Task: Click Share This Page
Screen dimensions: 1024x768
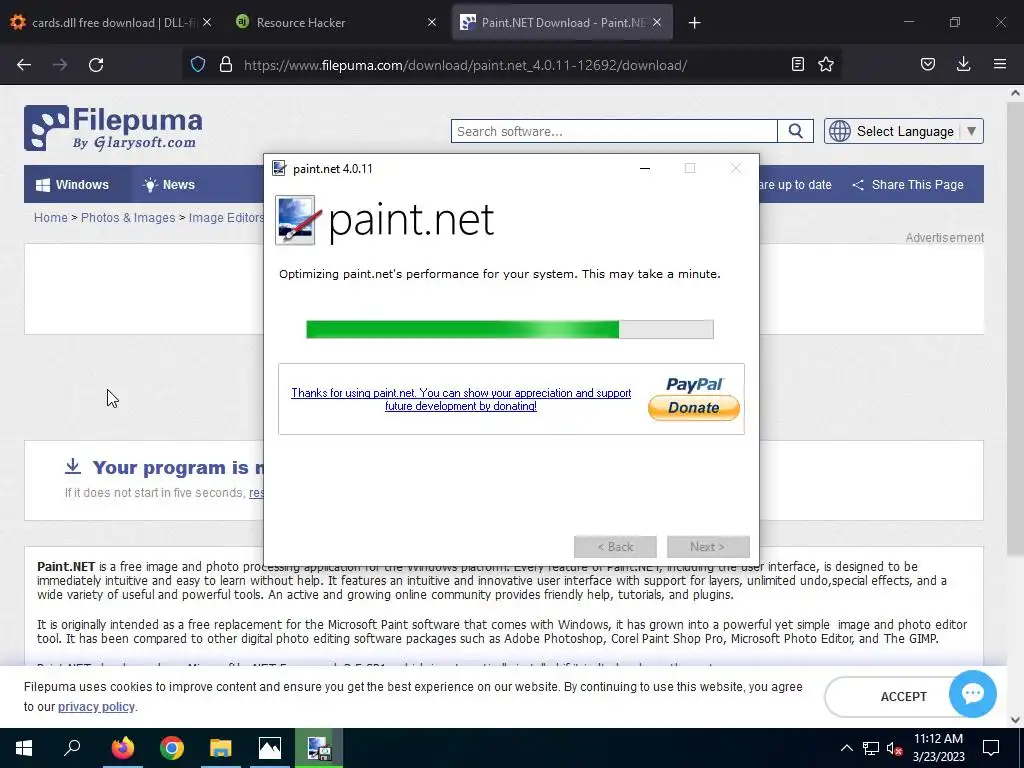Action: (908, 185)
